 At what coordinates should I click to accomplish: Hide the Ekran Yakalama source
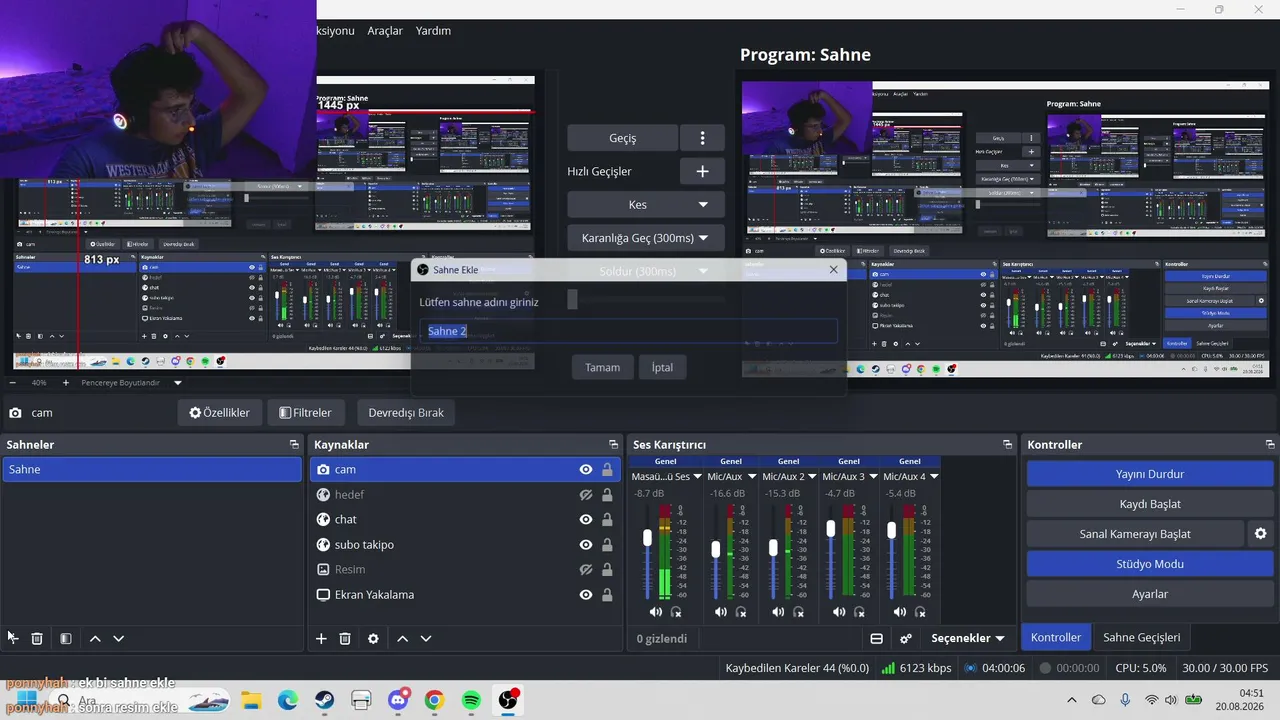586,595
